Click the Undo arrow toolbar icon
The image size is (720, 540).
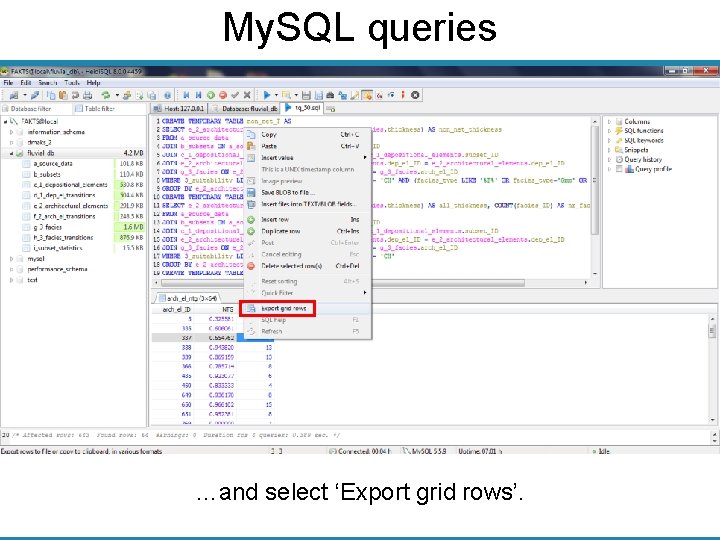[x=75, y=96]
